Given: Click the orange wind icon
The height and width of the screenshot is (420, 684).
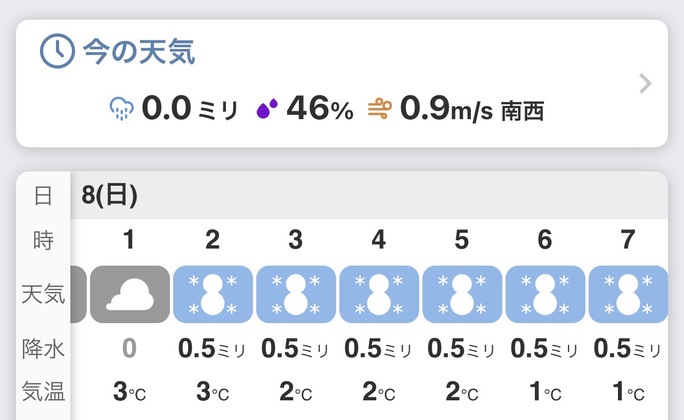Looking at the screenshot, I should pyautogui.click(x=379, y=109).
